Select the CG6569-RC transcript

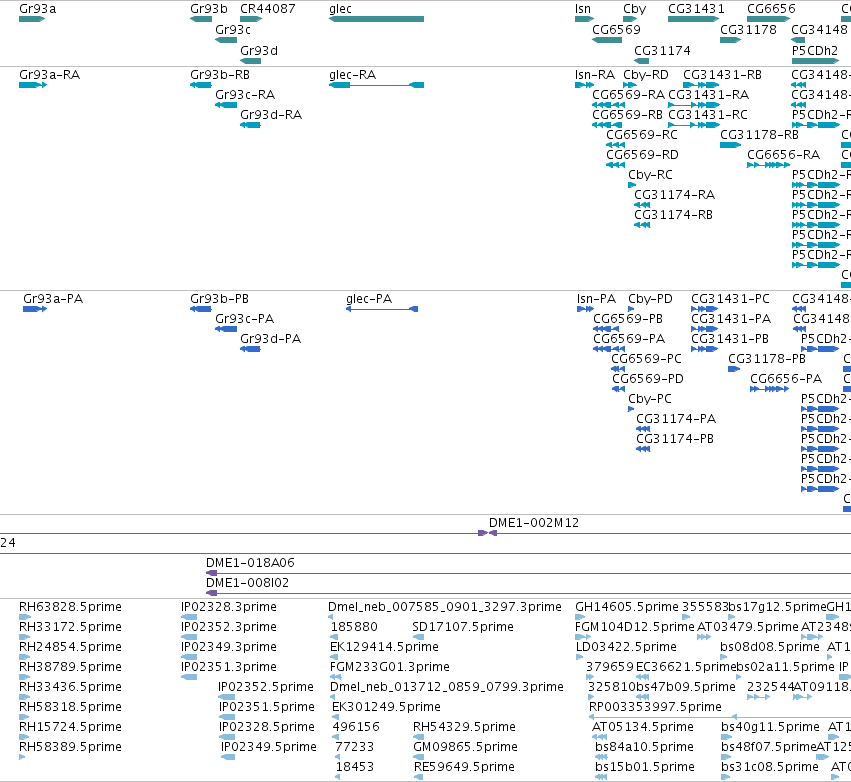pyautogui.click(x=615, y=145)
